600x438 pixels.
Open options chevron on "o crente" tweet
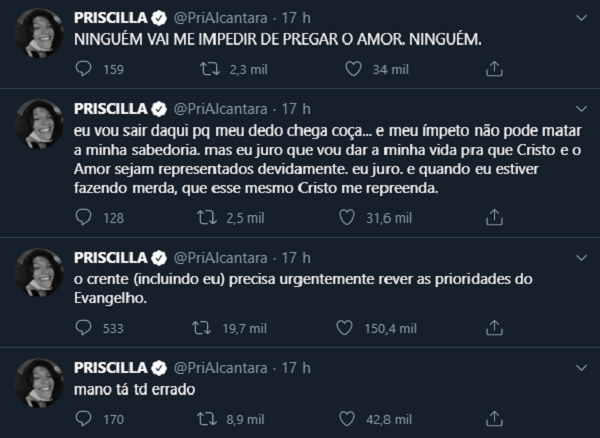point(578,255)
